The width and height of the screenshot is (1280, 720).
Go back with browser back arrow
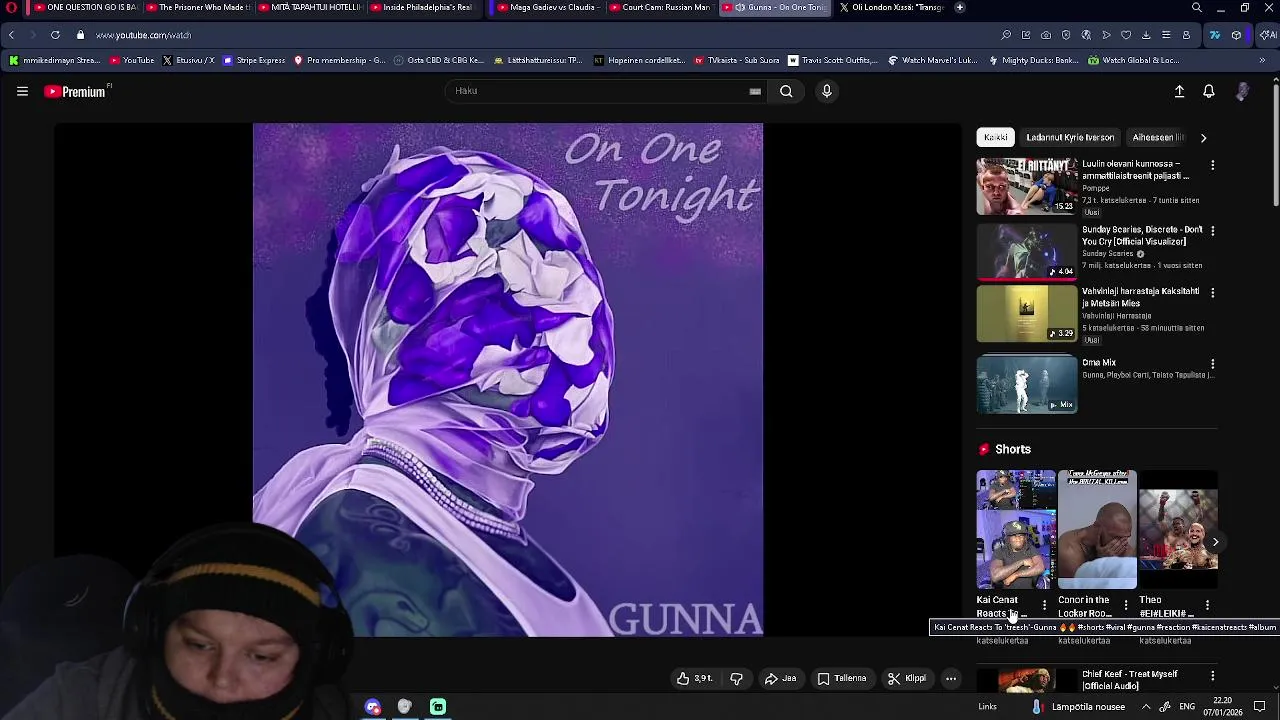[11, 35]
